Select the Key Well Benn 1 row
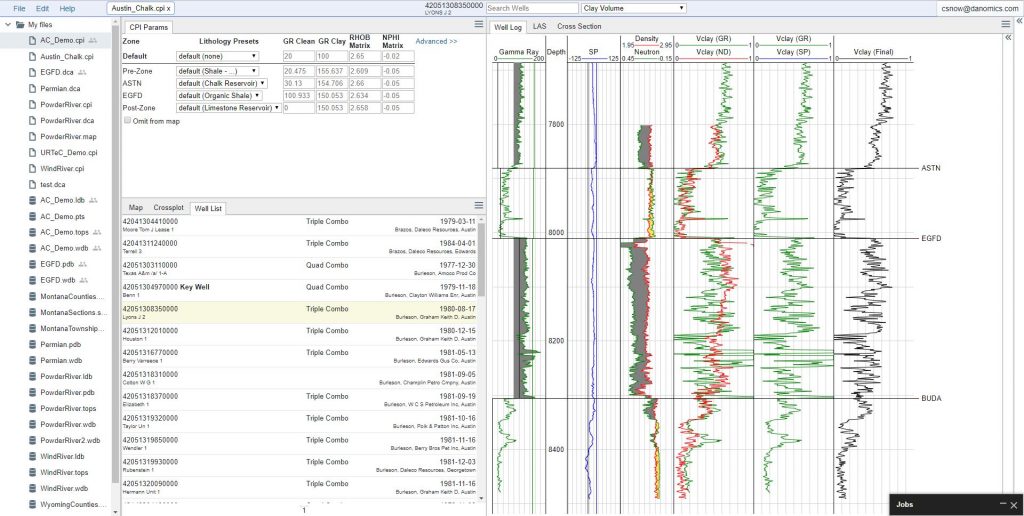Screen dimensions: 1024x516 point(302,291)
